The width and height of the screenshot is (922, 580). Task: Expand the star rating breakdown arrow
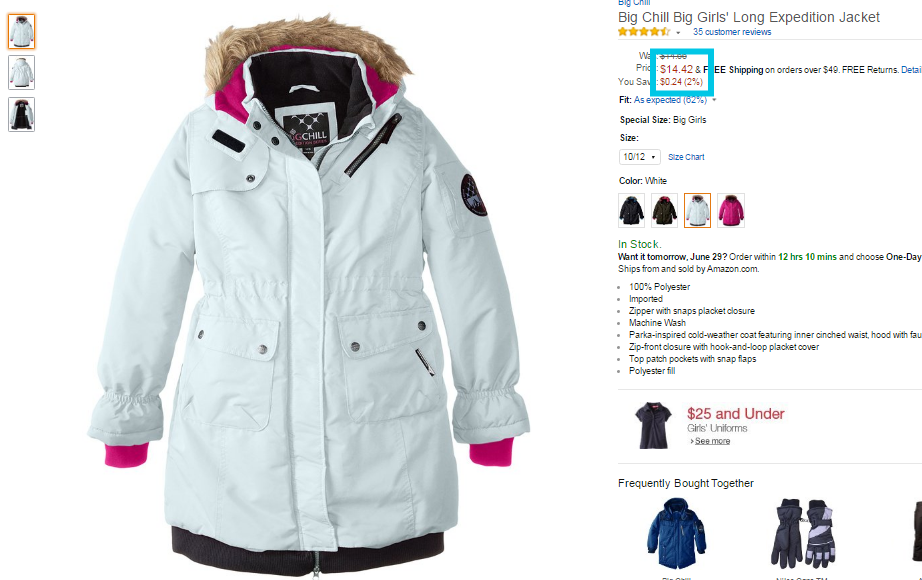pos(678,33)
